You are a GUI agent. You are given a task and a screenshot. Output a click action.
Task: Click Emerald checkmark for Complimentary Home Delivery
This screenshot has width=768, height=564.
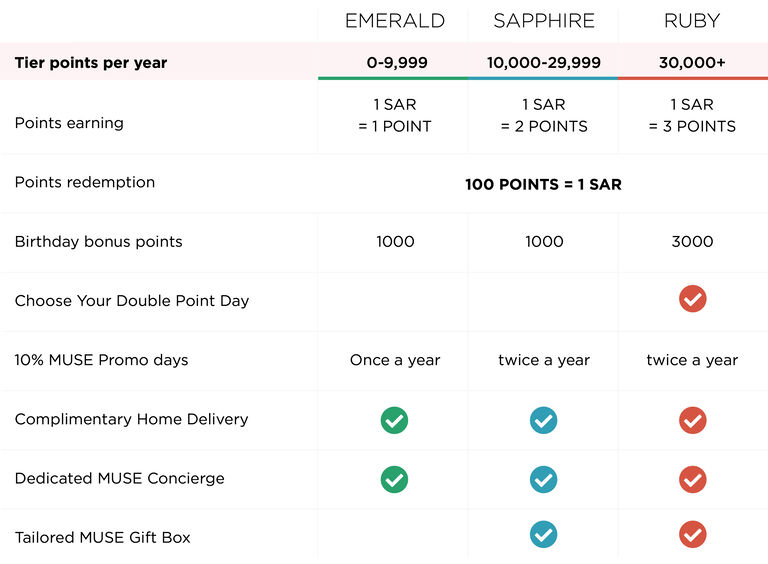(x=394, y=420)
